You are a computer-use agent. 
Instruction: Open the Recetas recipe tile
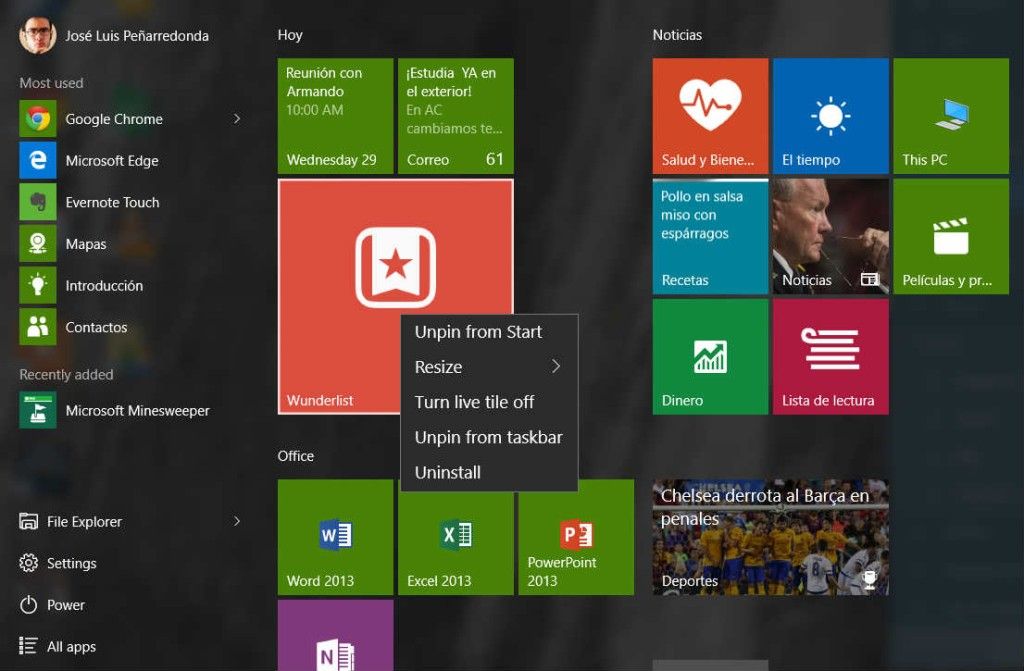point(710,237)
